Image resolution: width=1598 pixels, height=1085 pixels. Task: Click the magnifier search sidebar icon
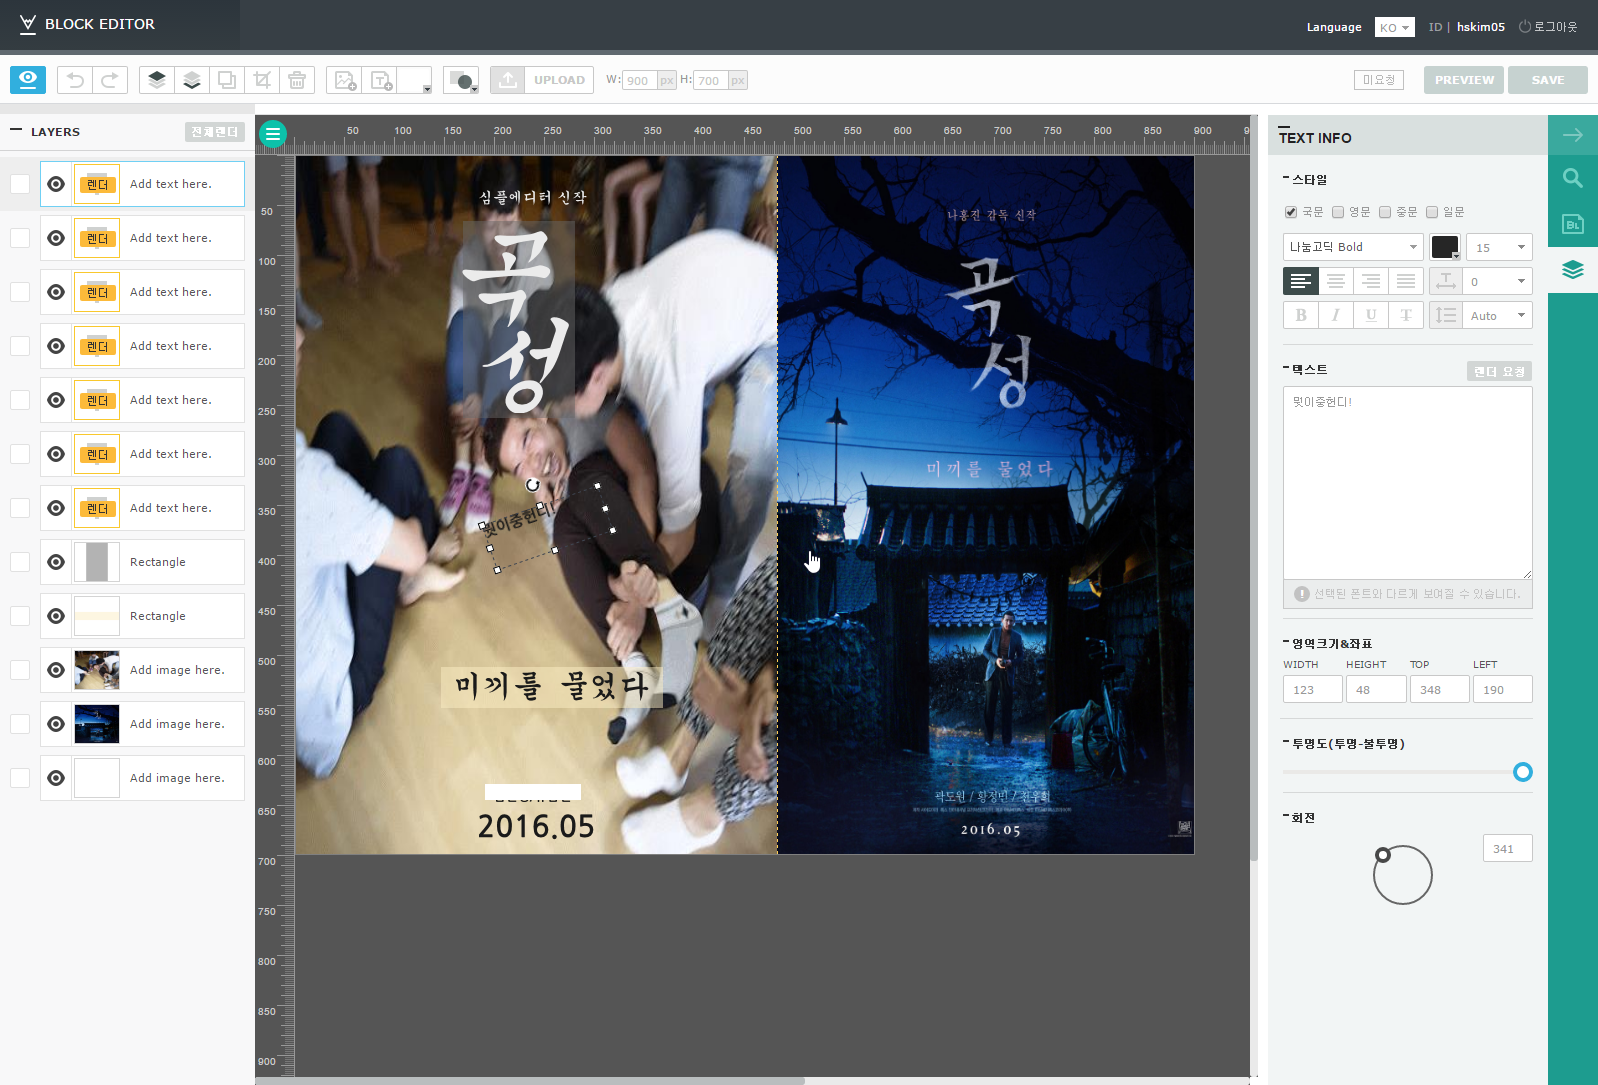click(x=1573, y=178)
